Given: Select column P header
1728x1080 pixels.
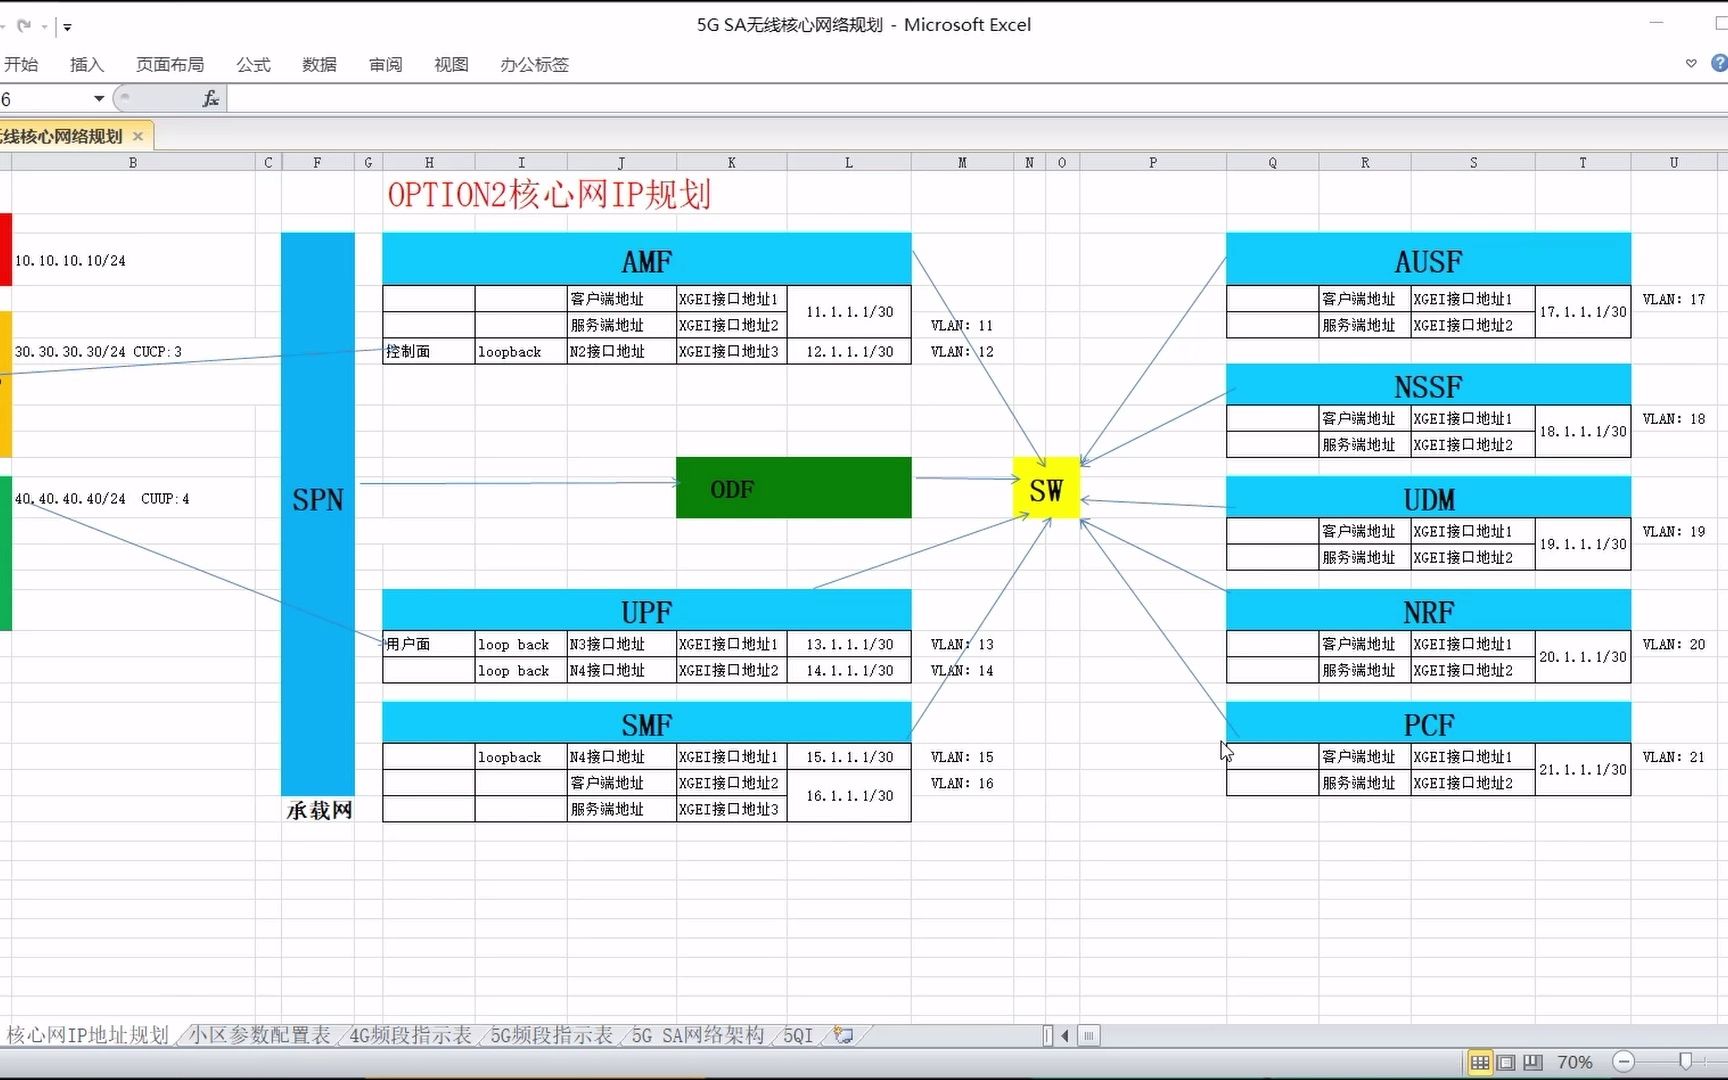Looking at the screenshot, I should tap(1153, 162).
